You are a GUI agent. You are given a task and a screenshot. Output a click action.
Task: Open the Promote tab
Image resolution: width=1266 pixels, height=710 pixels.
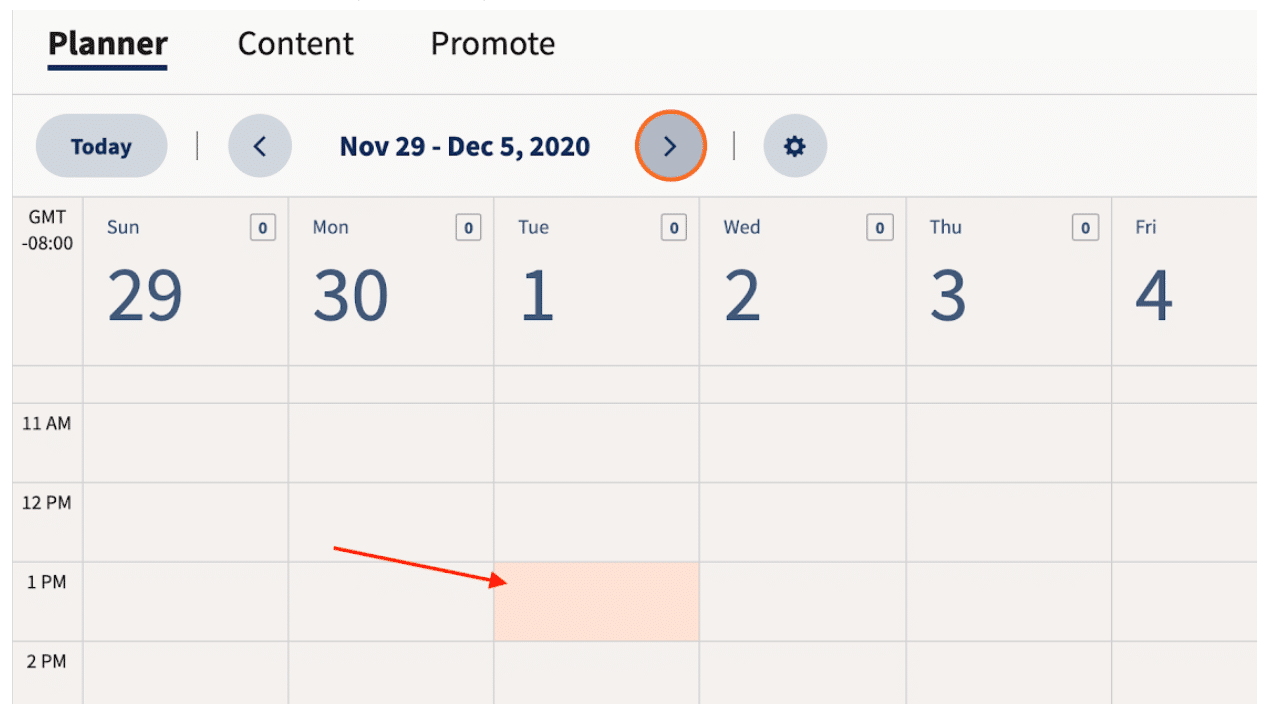492,44
